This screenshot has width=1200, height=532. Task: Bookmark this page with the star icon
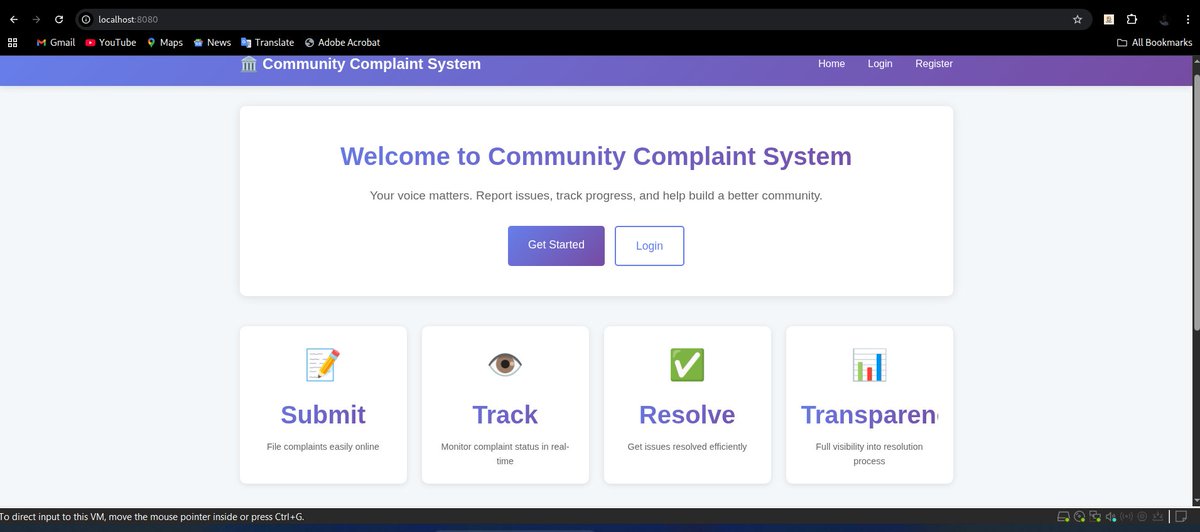click(1077, 19)
